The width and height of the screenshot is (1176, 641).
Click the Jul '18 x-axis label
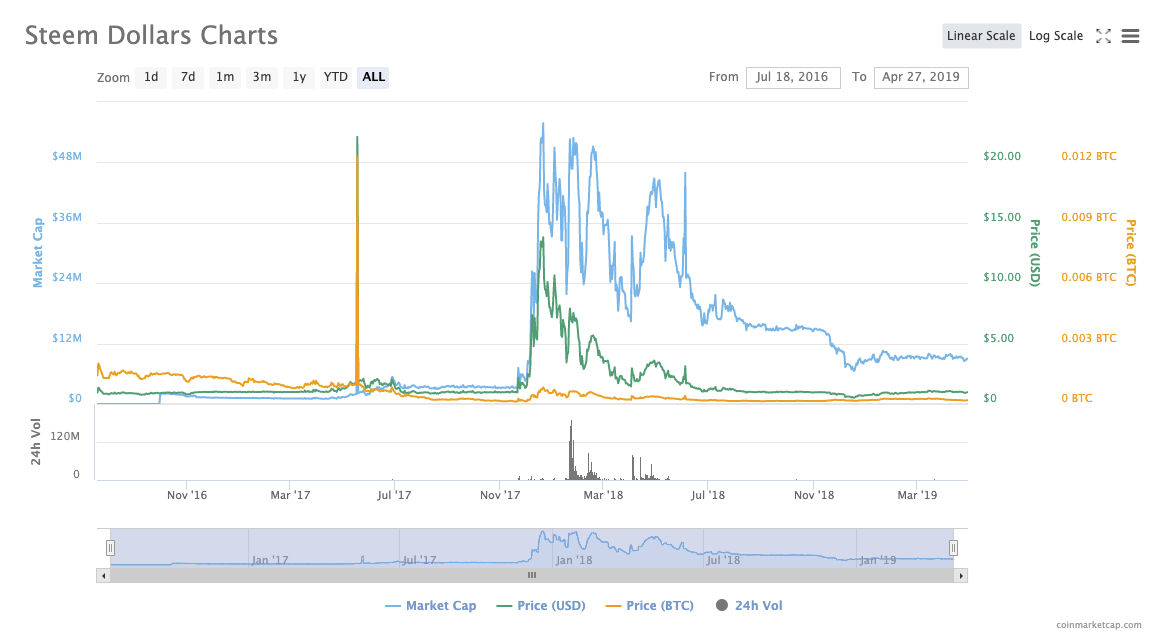708,495
